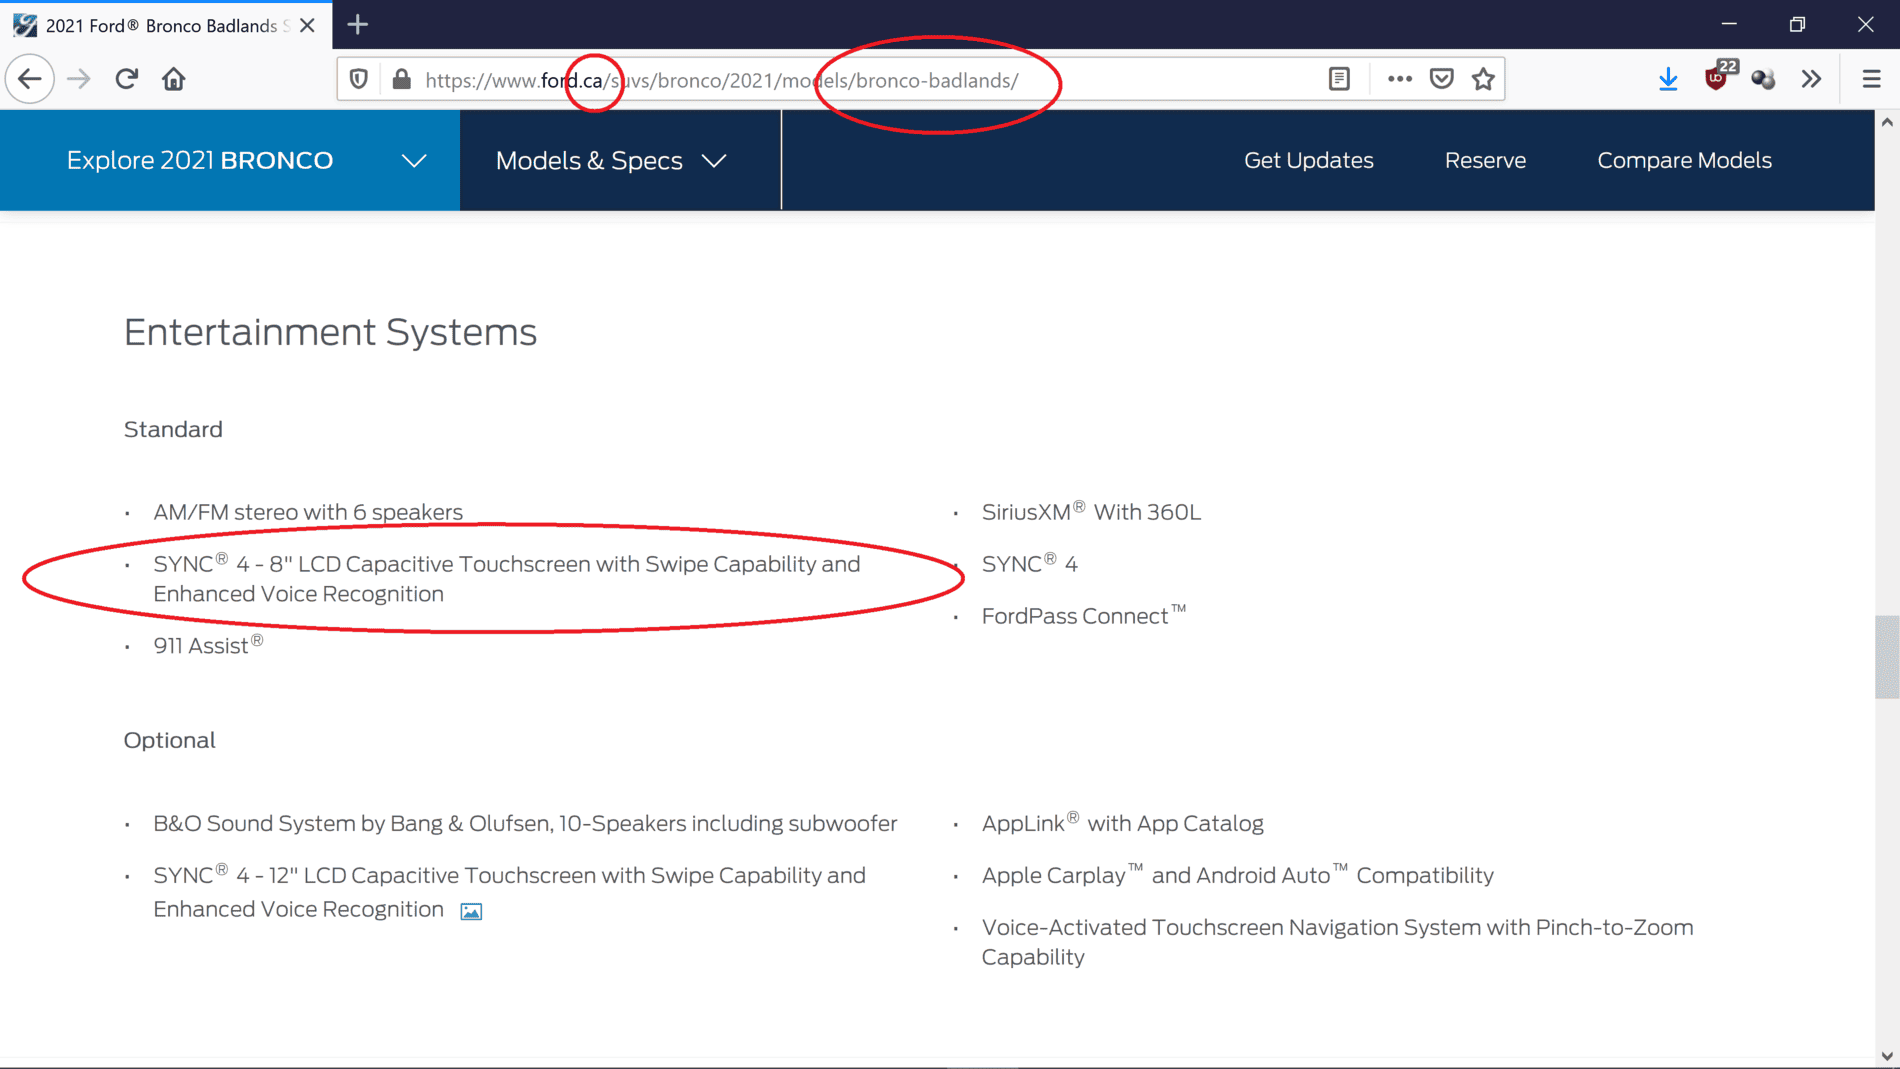Minimize the Firefox window
This screenshot has height=1069, width=1900.
tap(1729, 24)
